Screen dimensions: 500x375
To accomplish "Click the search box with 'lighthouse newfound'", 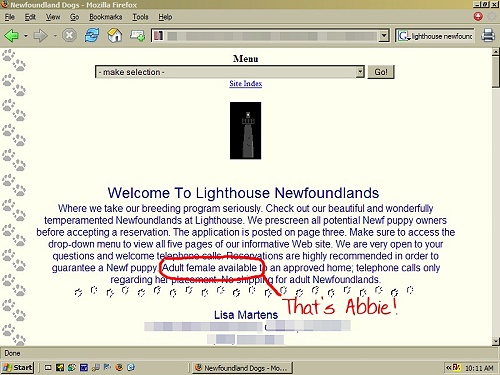I will (x=435, y=36).
